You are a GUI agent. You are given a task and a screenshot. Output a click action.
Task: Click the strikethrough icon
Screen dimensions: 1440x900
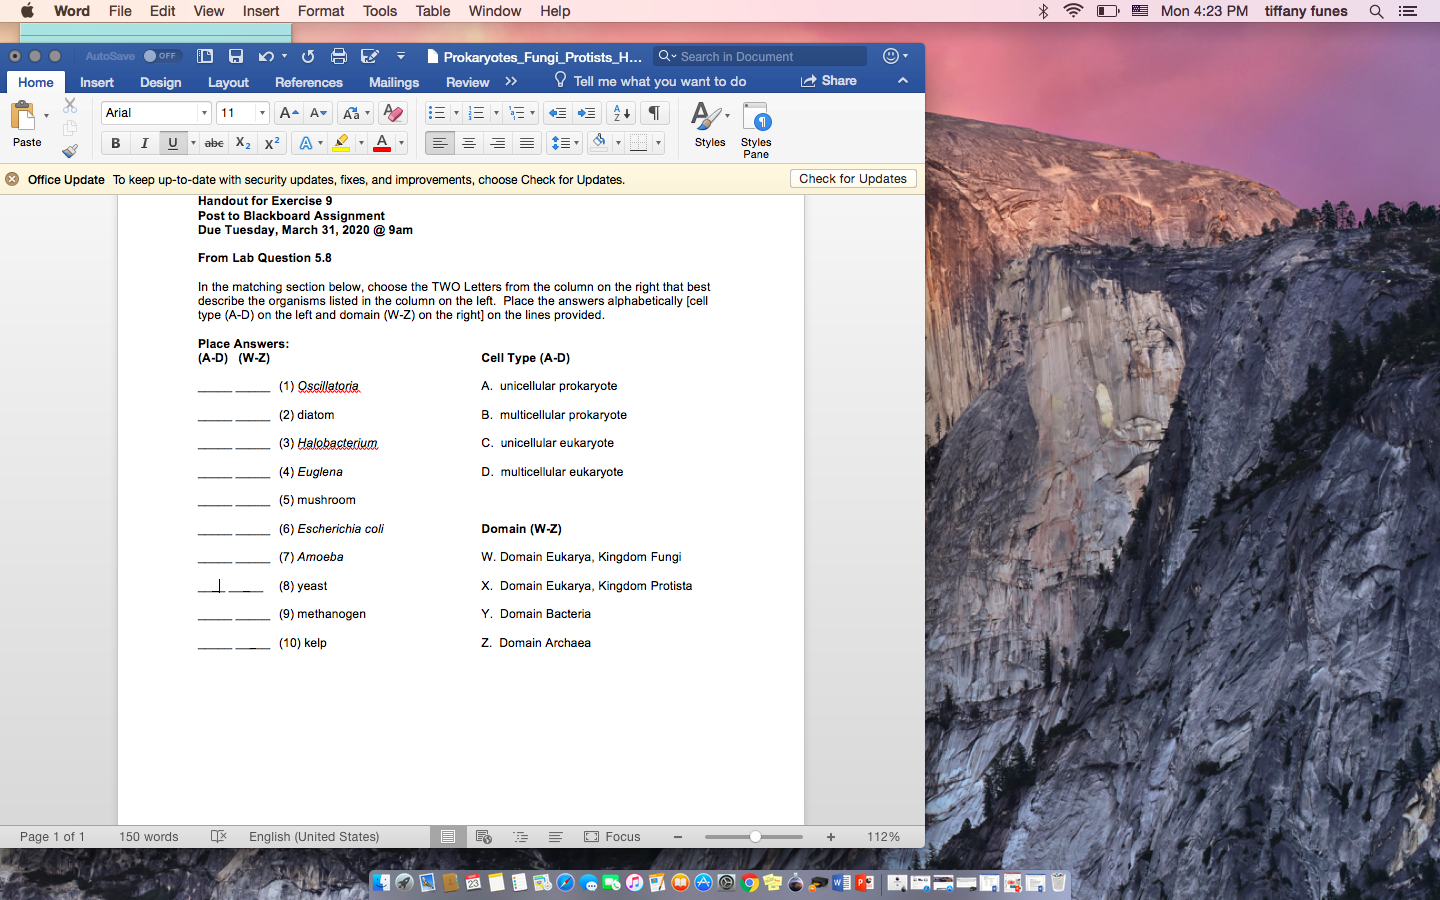tap(213, 142)
